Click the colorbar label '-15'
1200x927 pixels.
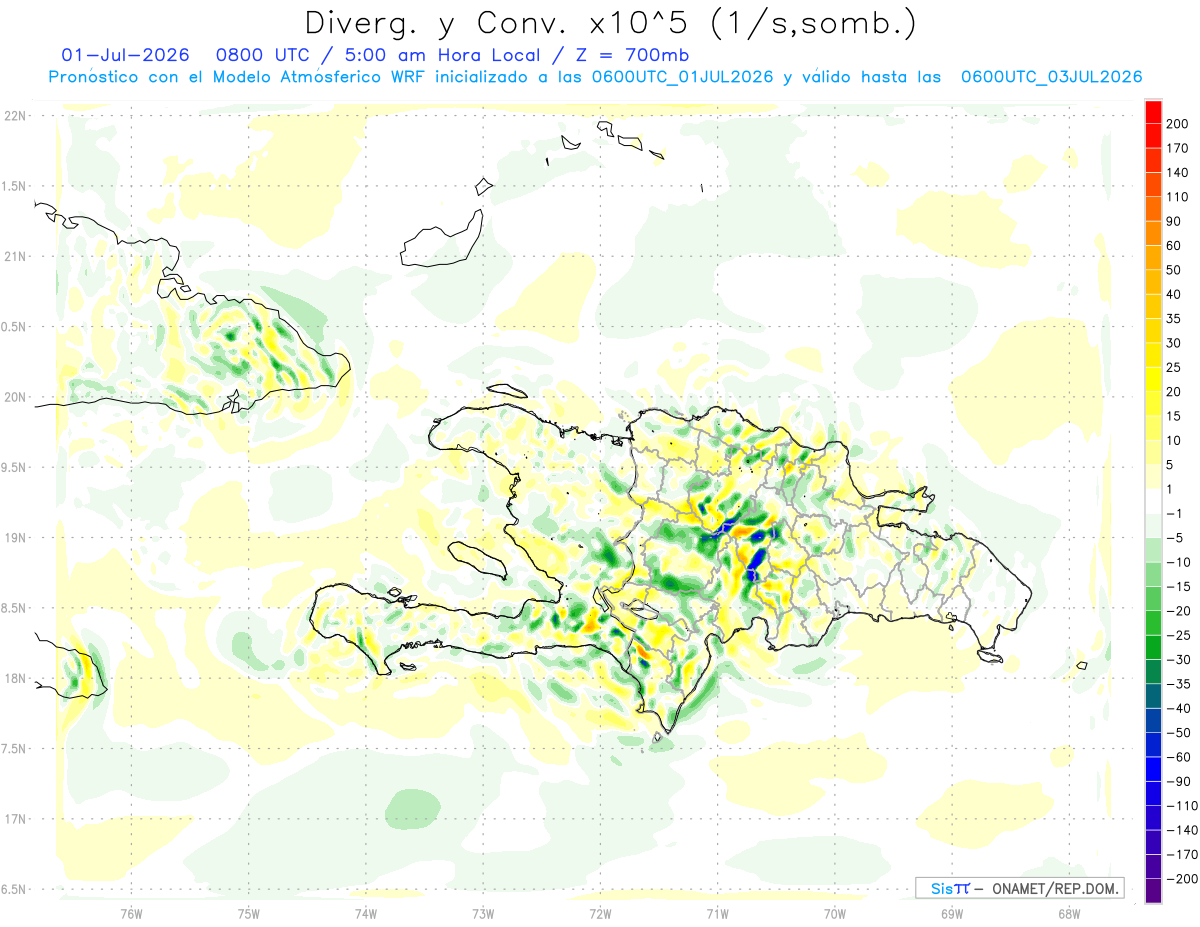[1178, 586]
